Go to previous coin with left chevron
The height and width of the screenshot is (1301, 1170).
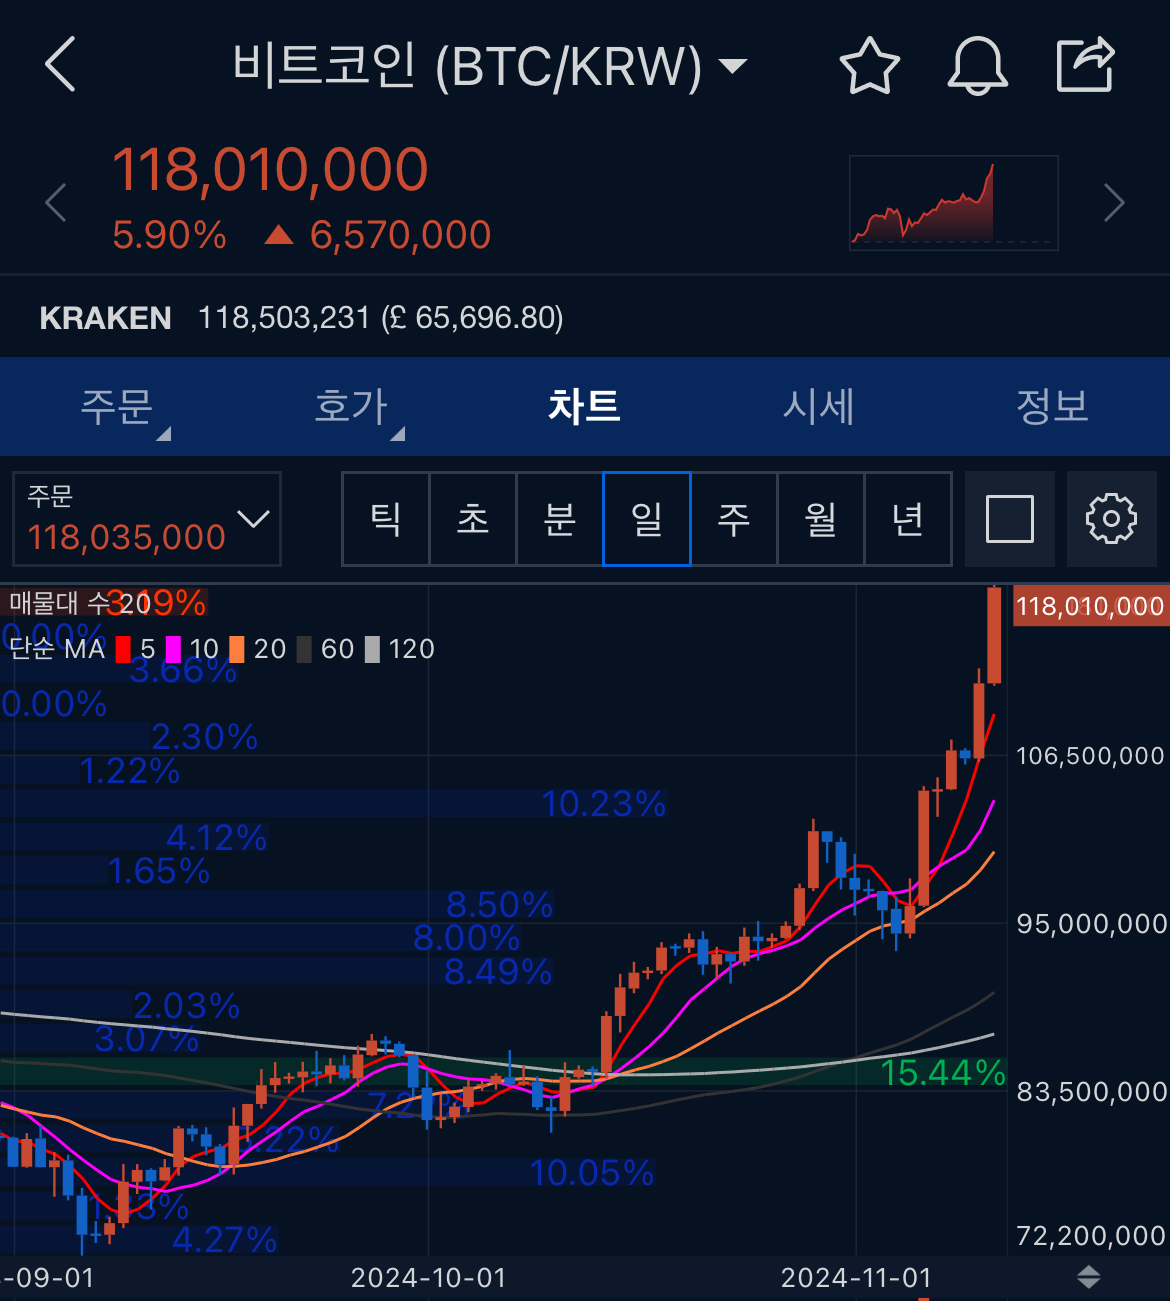[57, 203]
